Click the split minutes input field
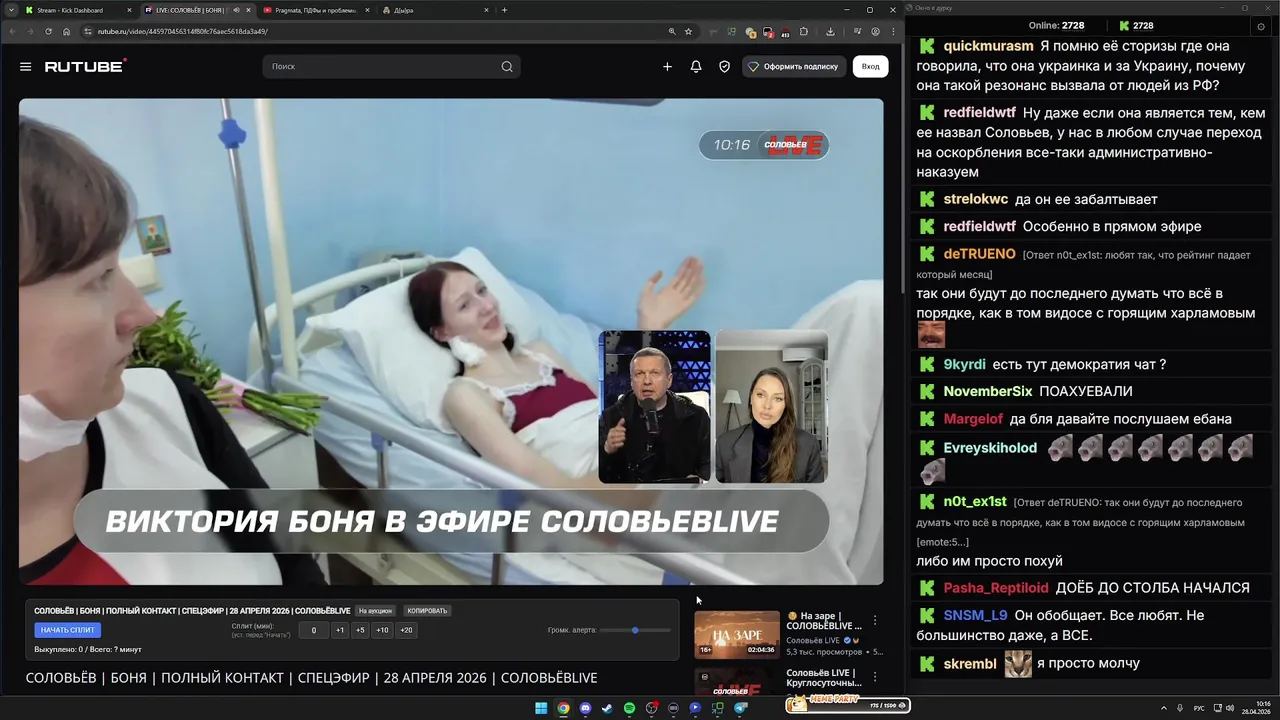Image resolution: width=1280 pixels, height=720 pixels. [x=313, y=630]
